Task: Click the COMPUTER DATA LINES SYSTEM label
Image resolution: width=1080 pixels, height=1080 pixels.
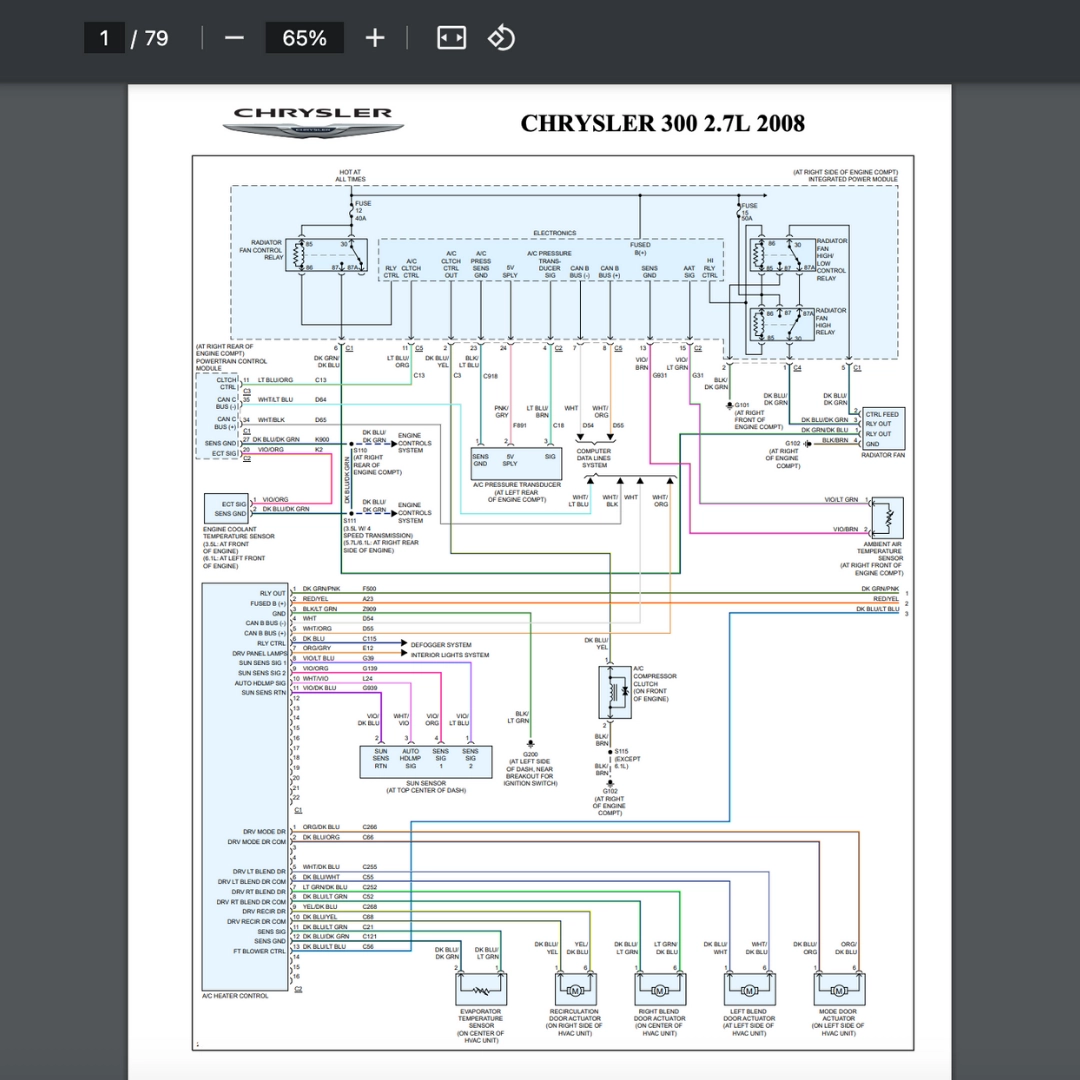Action: pos(594,458)
